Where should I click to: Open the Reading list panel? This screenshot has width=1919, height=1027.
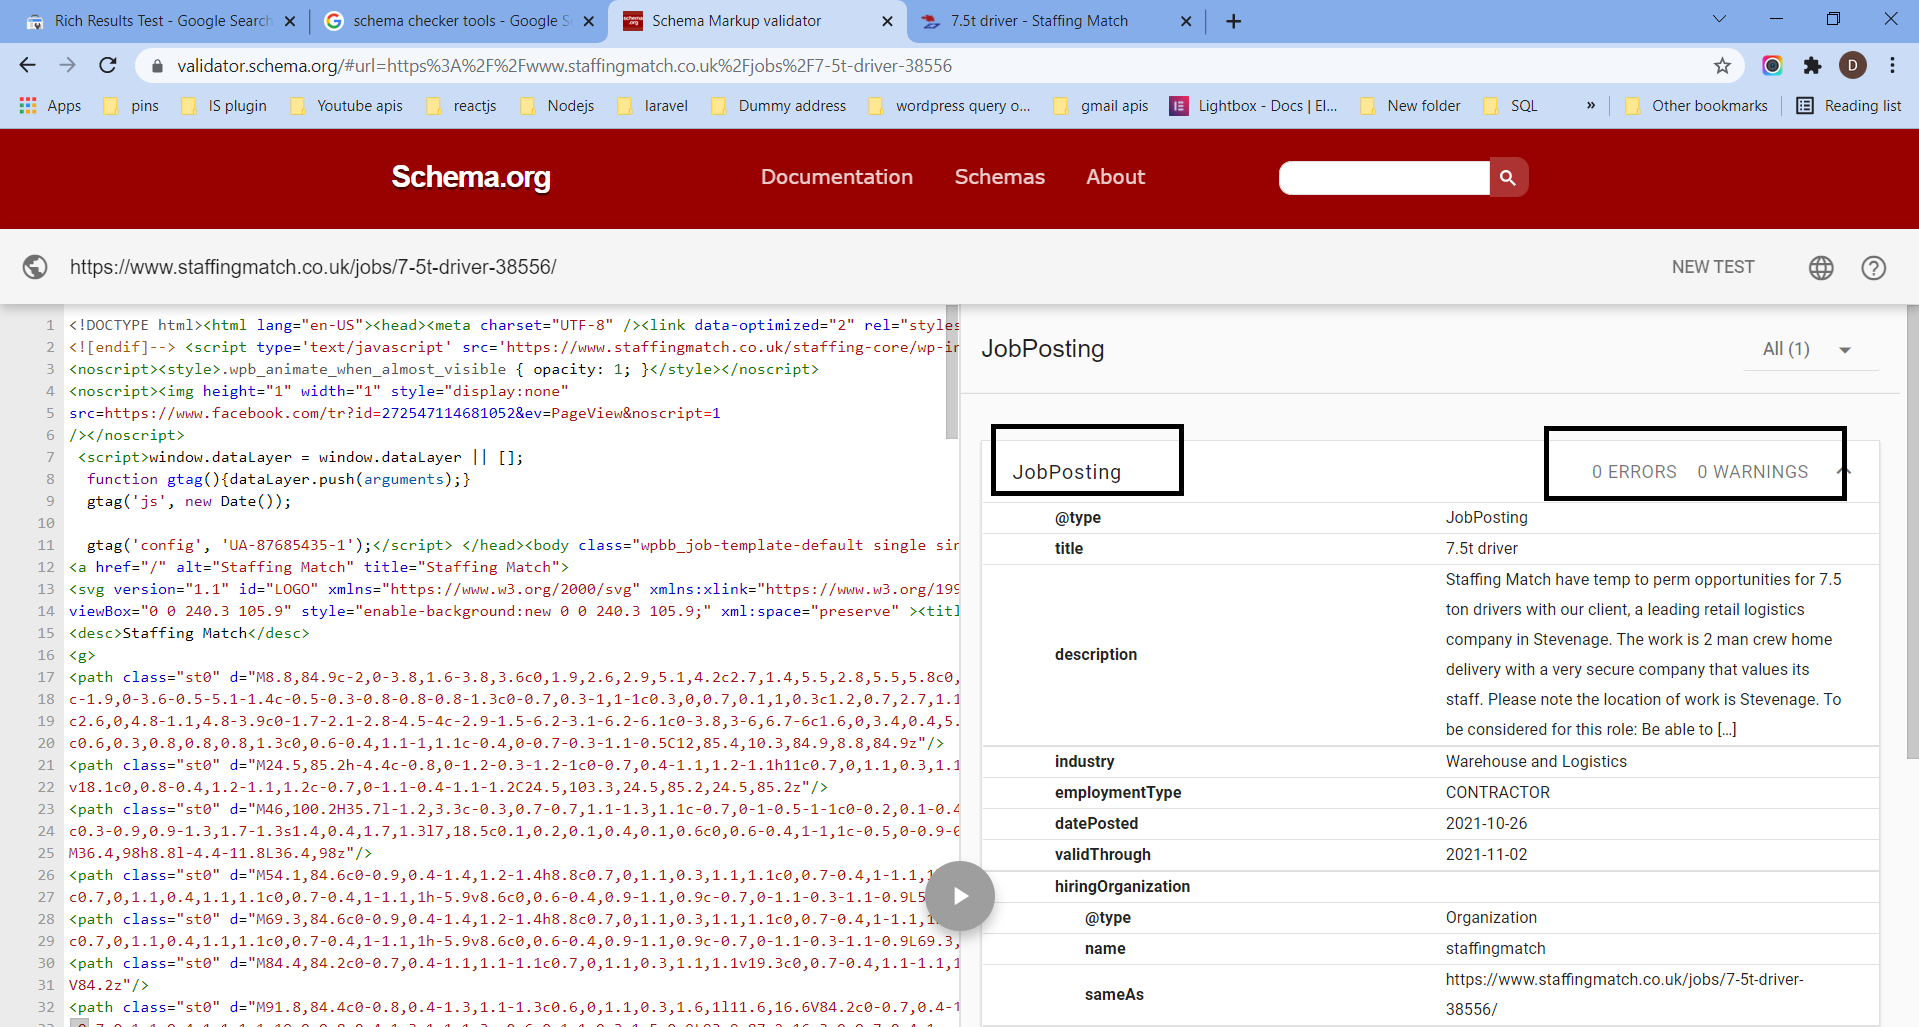coord(1849,106)
